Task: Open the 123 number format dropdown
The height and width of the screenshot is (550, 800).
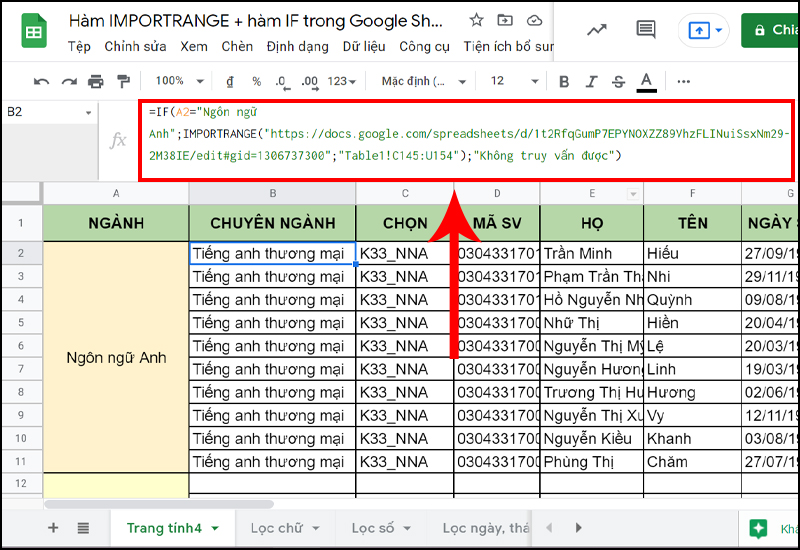Action: 341,81
